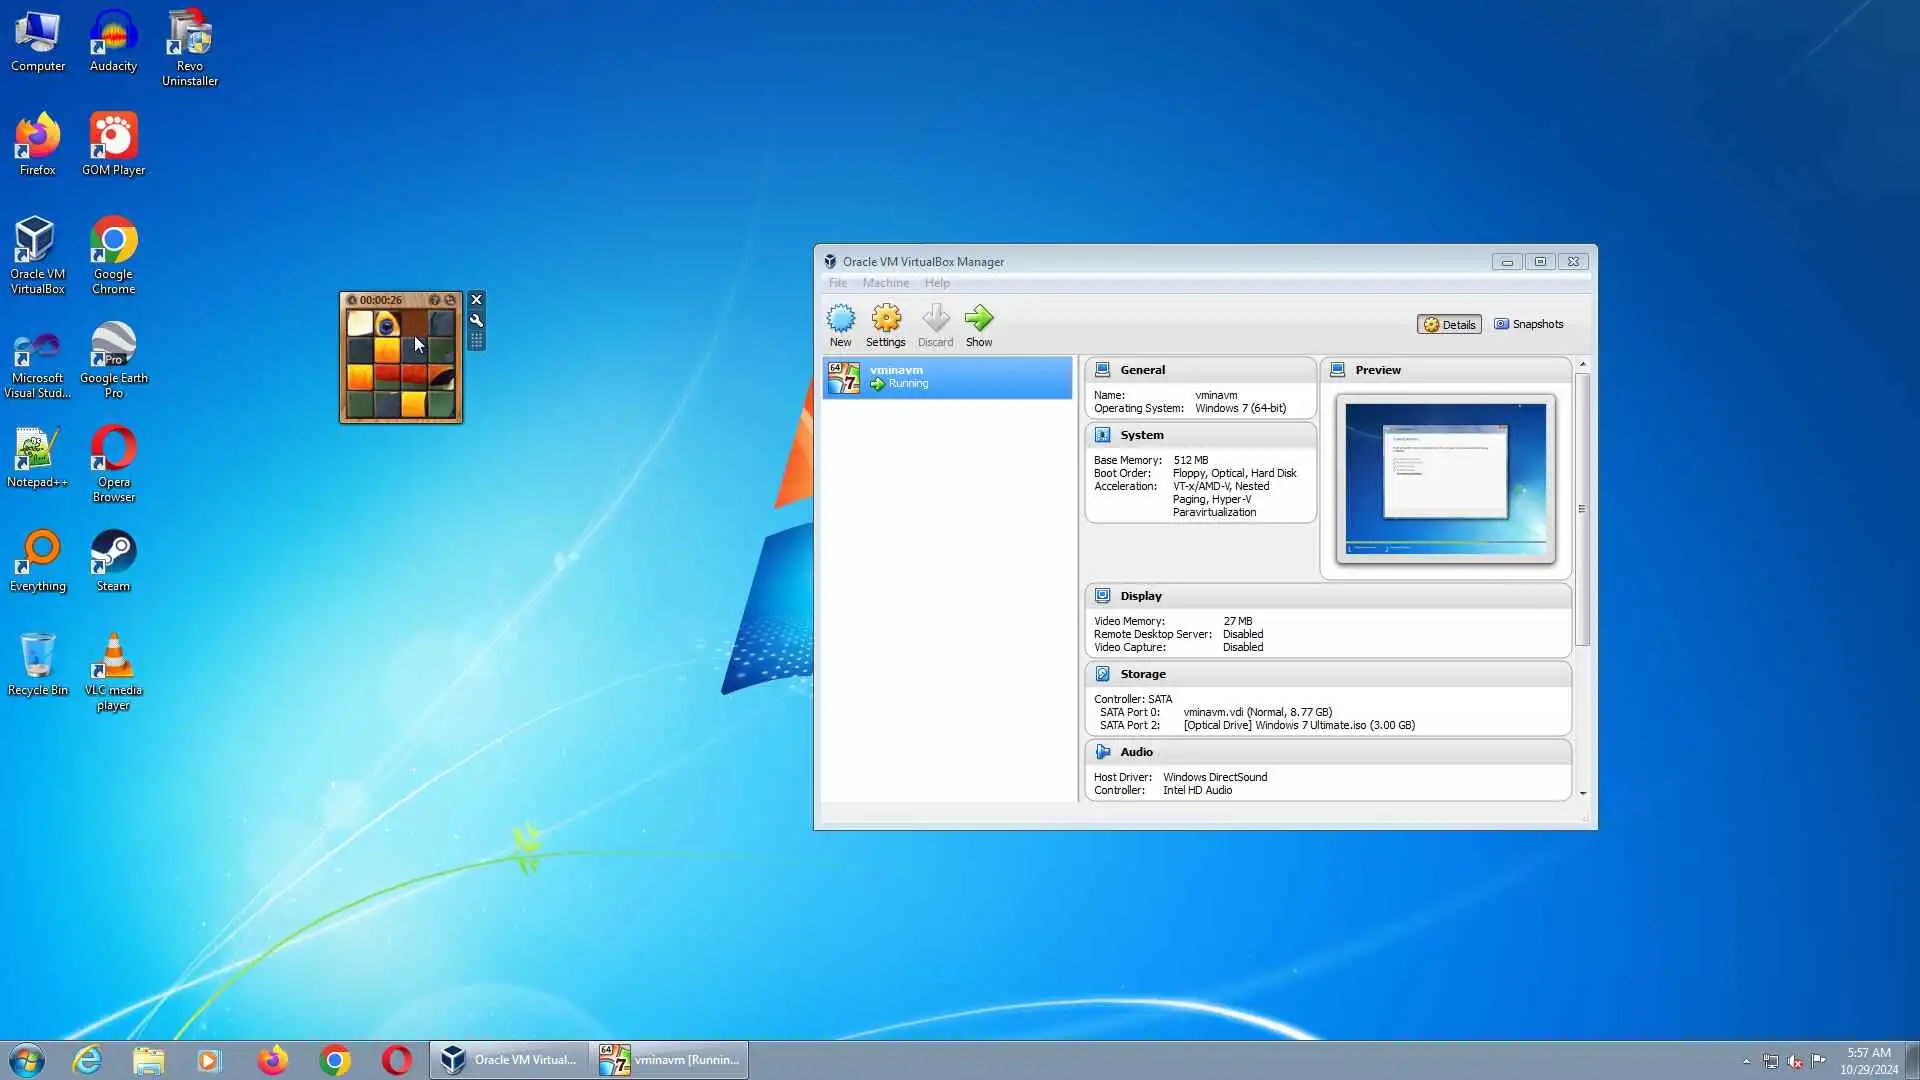The width and height of the screenshot is (1920, 1080).
Task: Switch to the Details view toggle
Action: (x=1449, y=324)
